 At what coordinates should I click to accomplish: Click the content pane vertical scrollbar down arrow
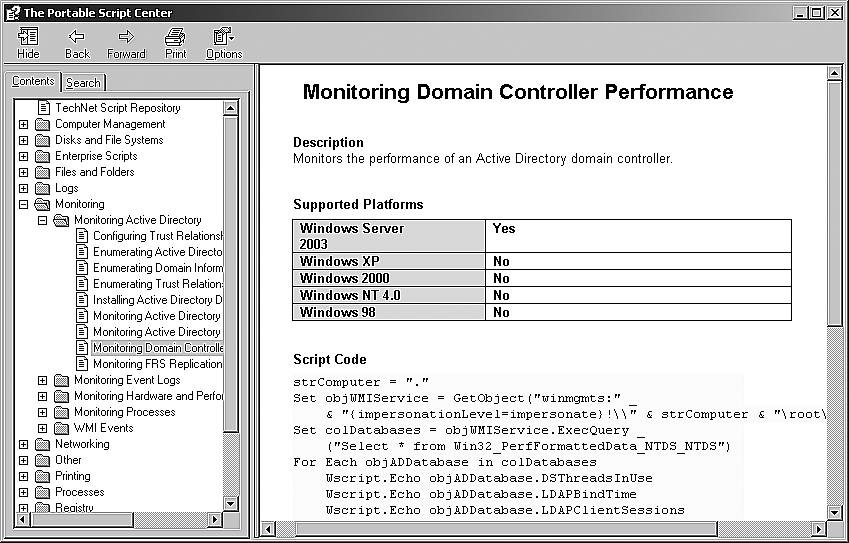(x=836, y=509)
